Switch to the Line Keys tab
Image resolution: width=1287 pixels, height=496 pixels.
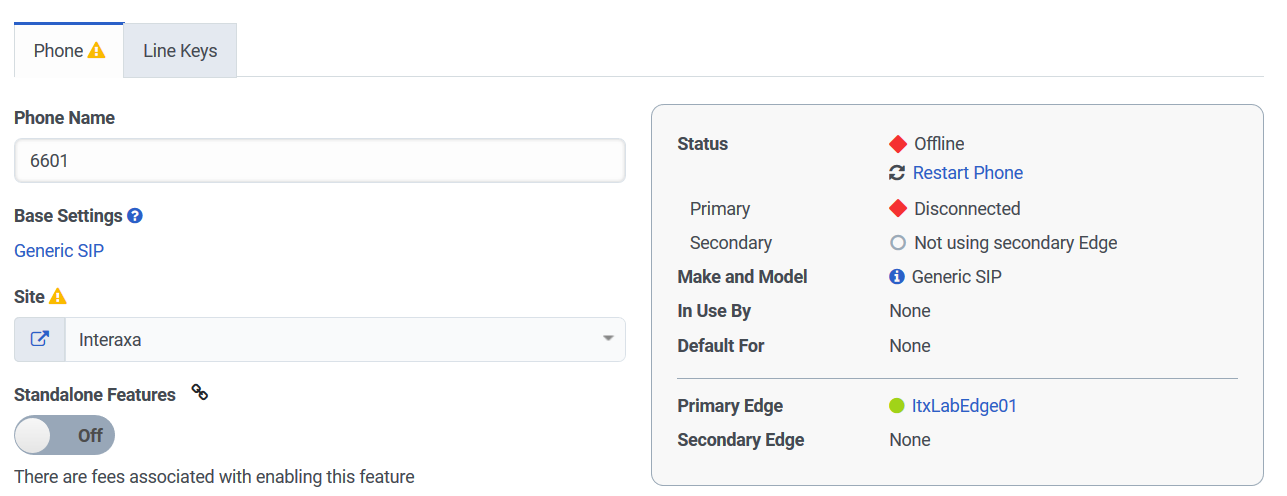click(180, 51)
